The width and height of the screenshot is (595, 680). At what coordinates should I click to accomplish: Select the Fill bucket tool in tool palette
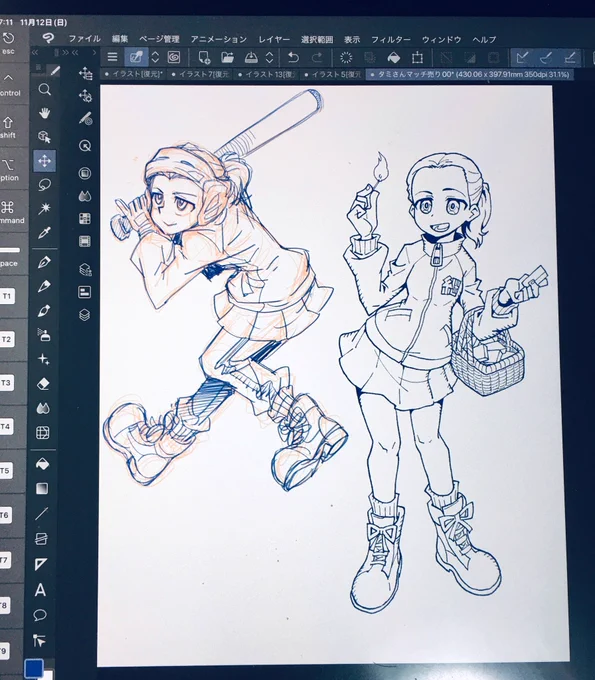[42, 464]
